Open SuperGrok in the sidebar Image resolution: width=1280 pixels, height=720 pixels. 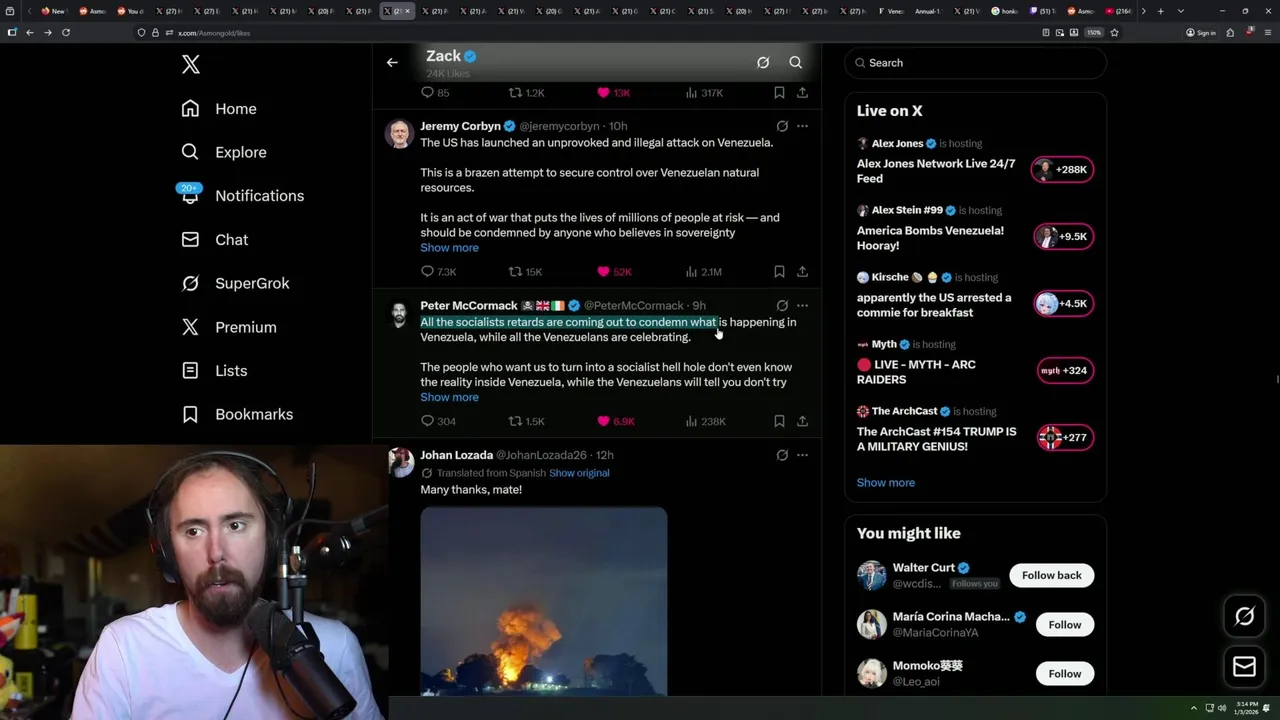(x=235, y=283)
